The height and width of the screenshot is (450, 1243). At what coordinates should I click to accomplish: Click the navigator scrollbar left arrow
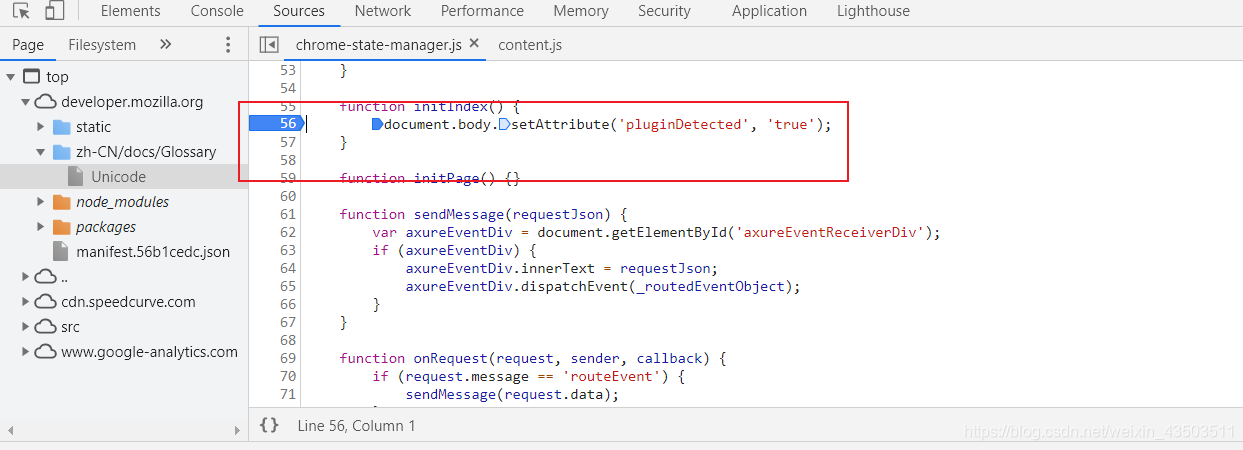pyautogui.click(x=10, y=430)
